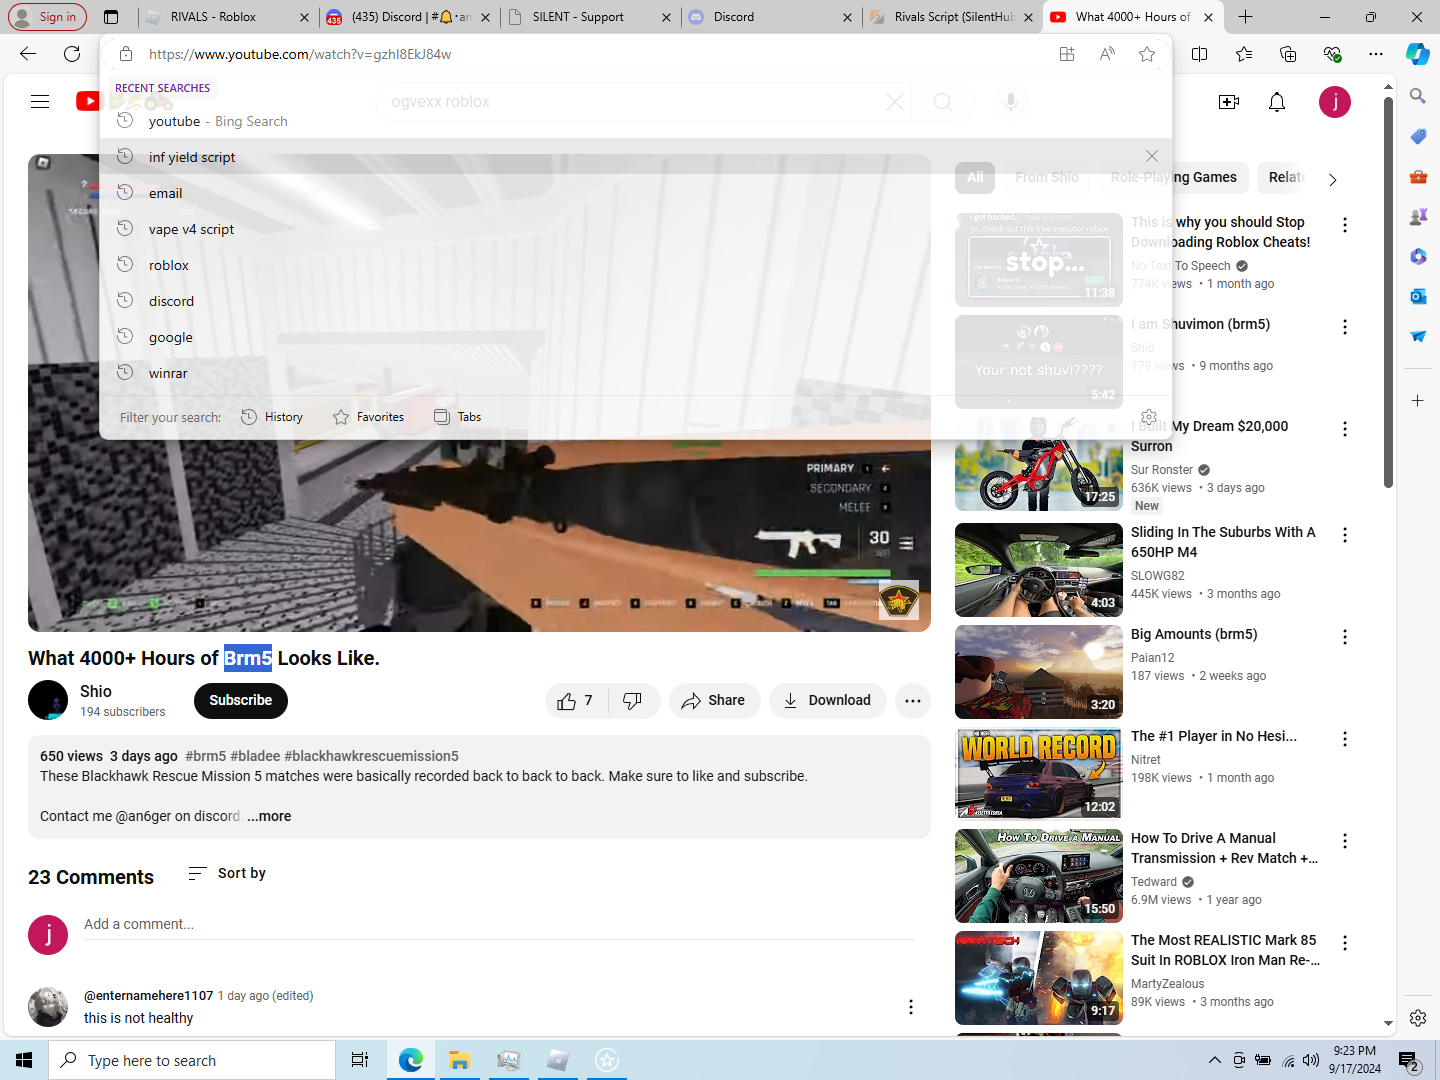1440x1080 pixels.
Task: Click the browser back arrow
Action: 28,54
